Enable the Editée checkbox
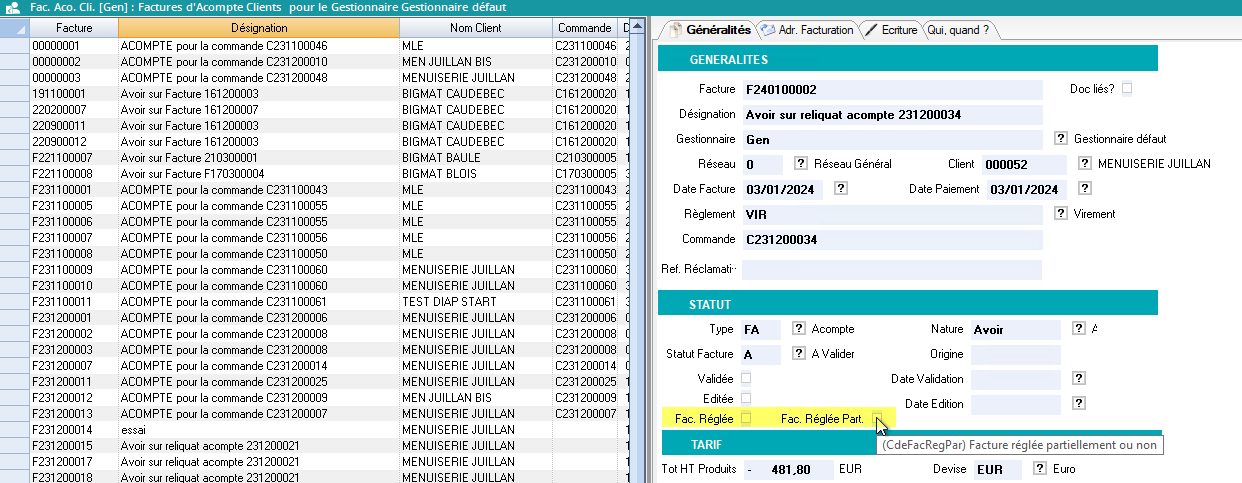Viewport: 1242px width, 483px height. point(746,399)
